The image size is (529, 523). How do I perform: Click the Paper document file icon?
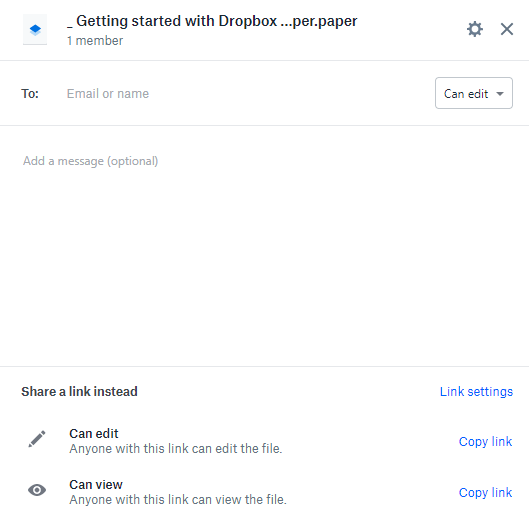click(35, 29)
